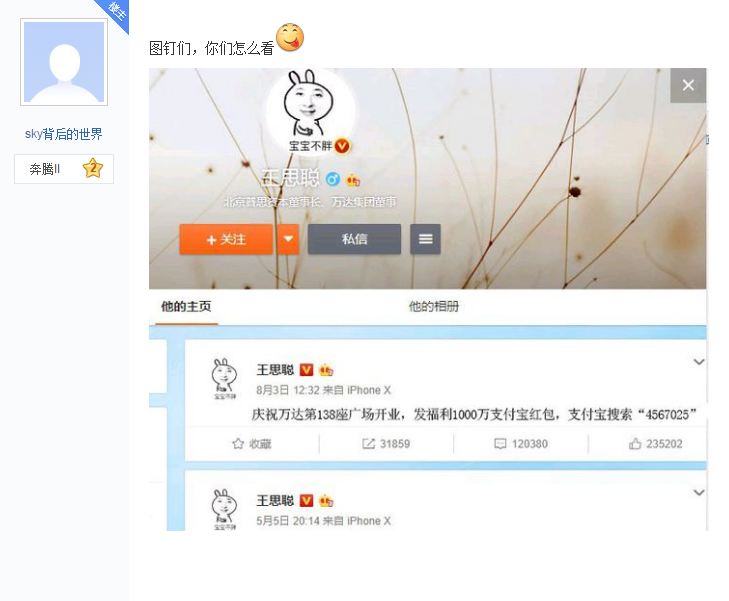Open sky背后的世界 user profile link
729x601 pixels.
click(64, 134)
